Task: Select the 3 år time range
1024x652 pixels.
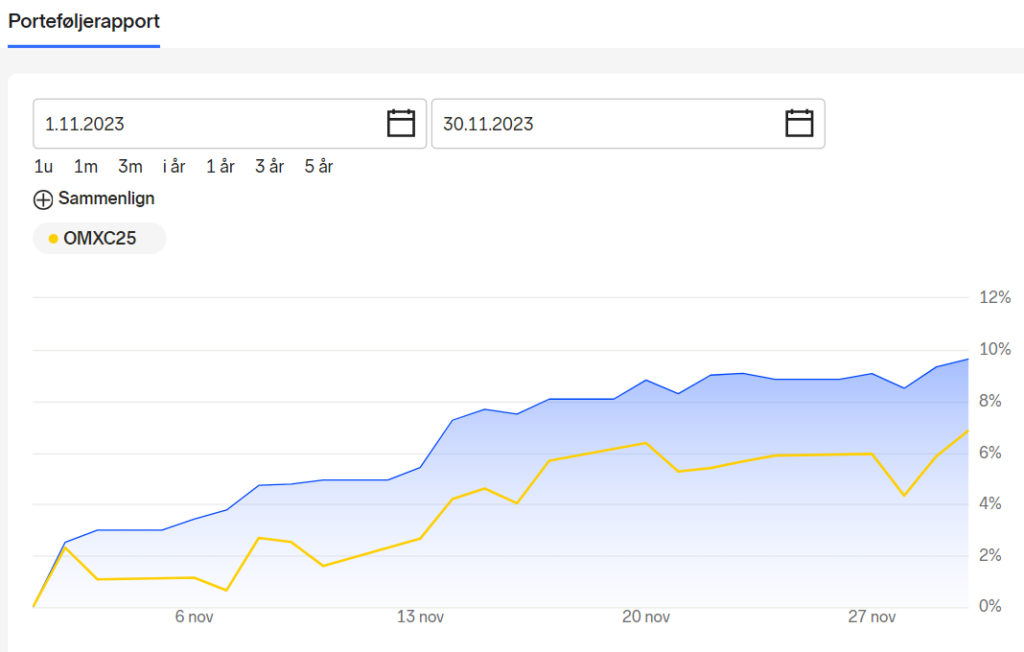Action: [x=269, y=167]
